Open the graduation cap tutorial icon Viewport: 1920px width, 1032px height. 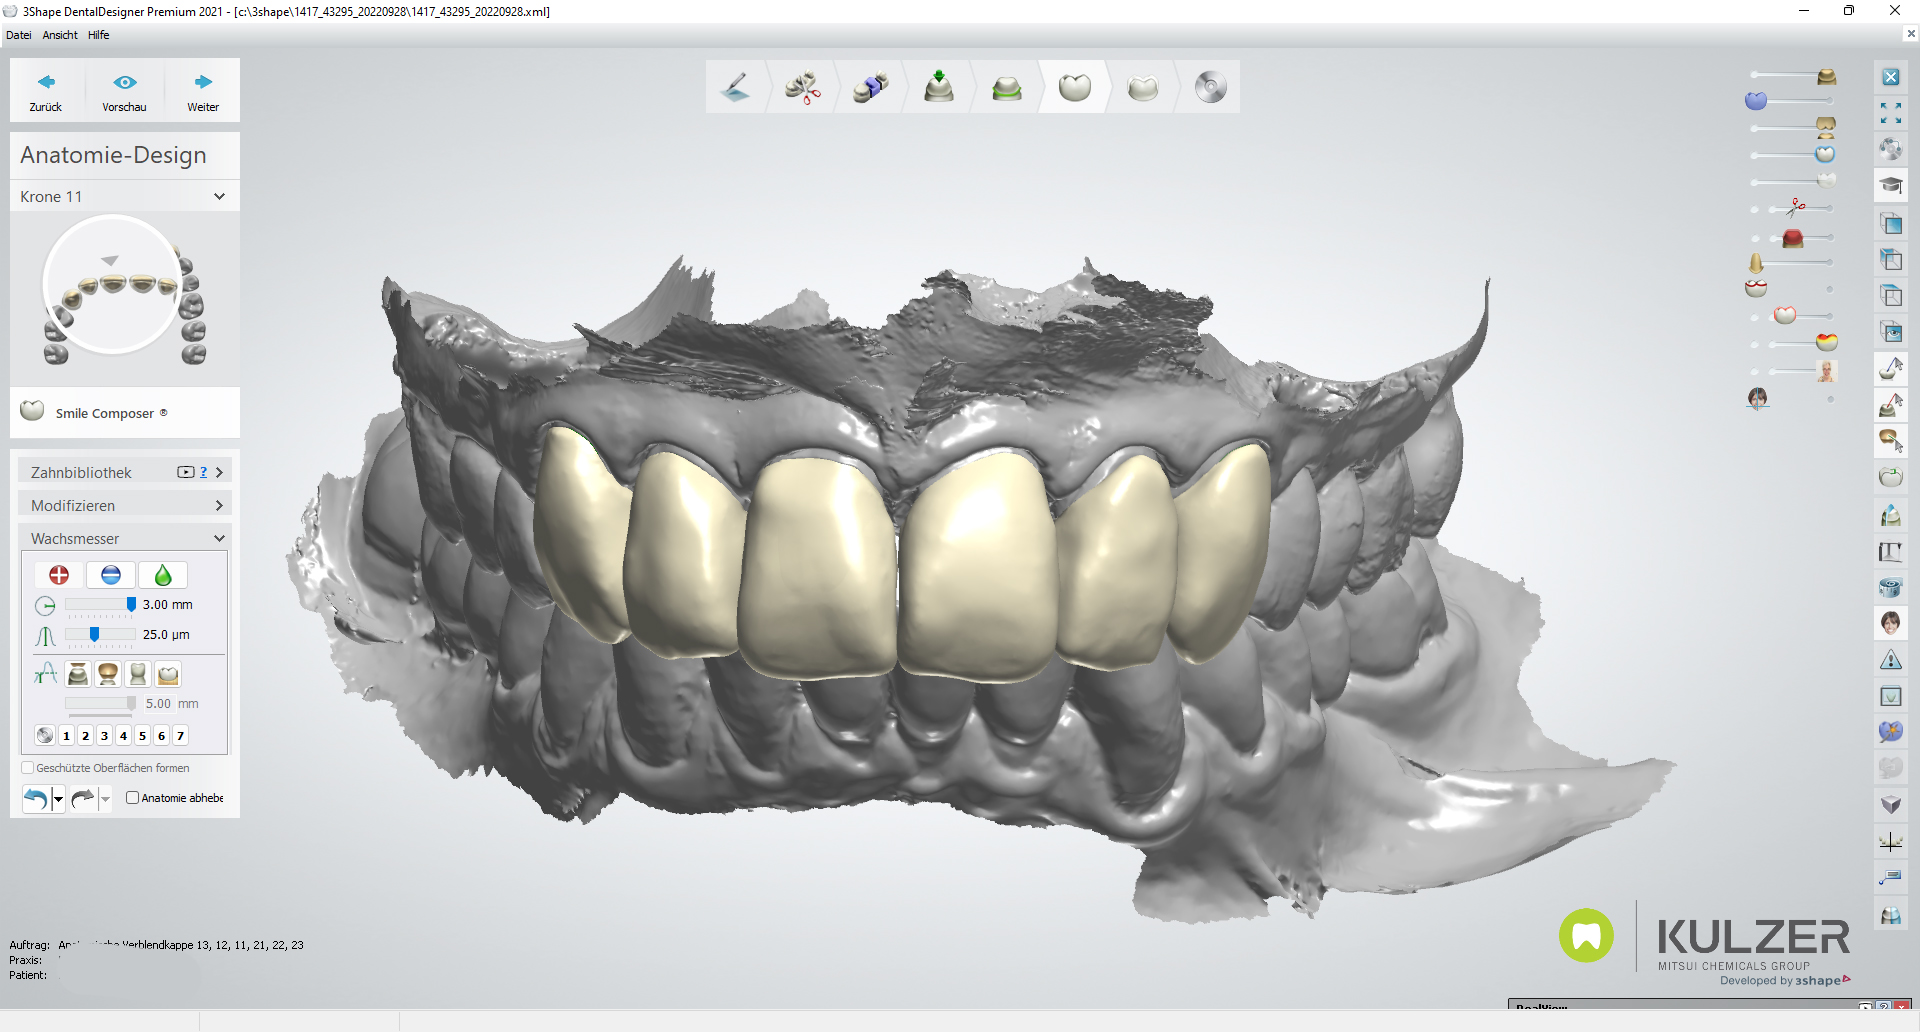pos(1890,186)
